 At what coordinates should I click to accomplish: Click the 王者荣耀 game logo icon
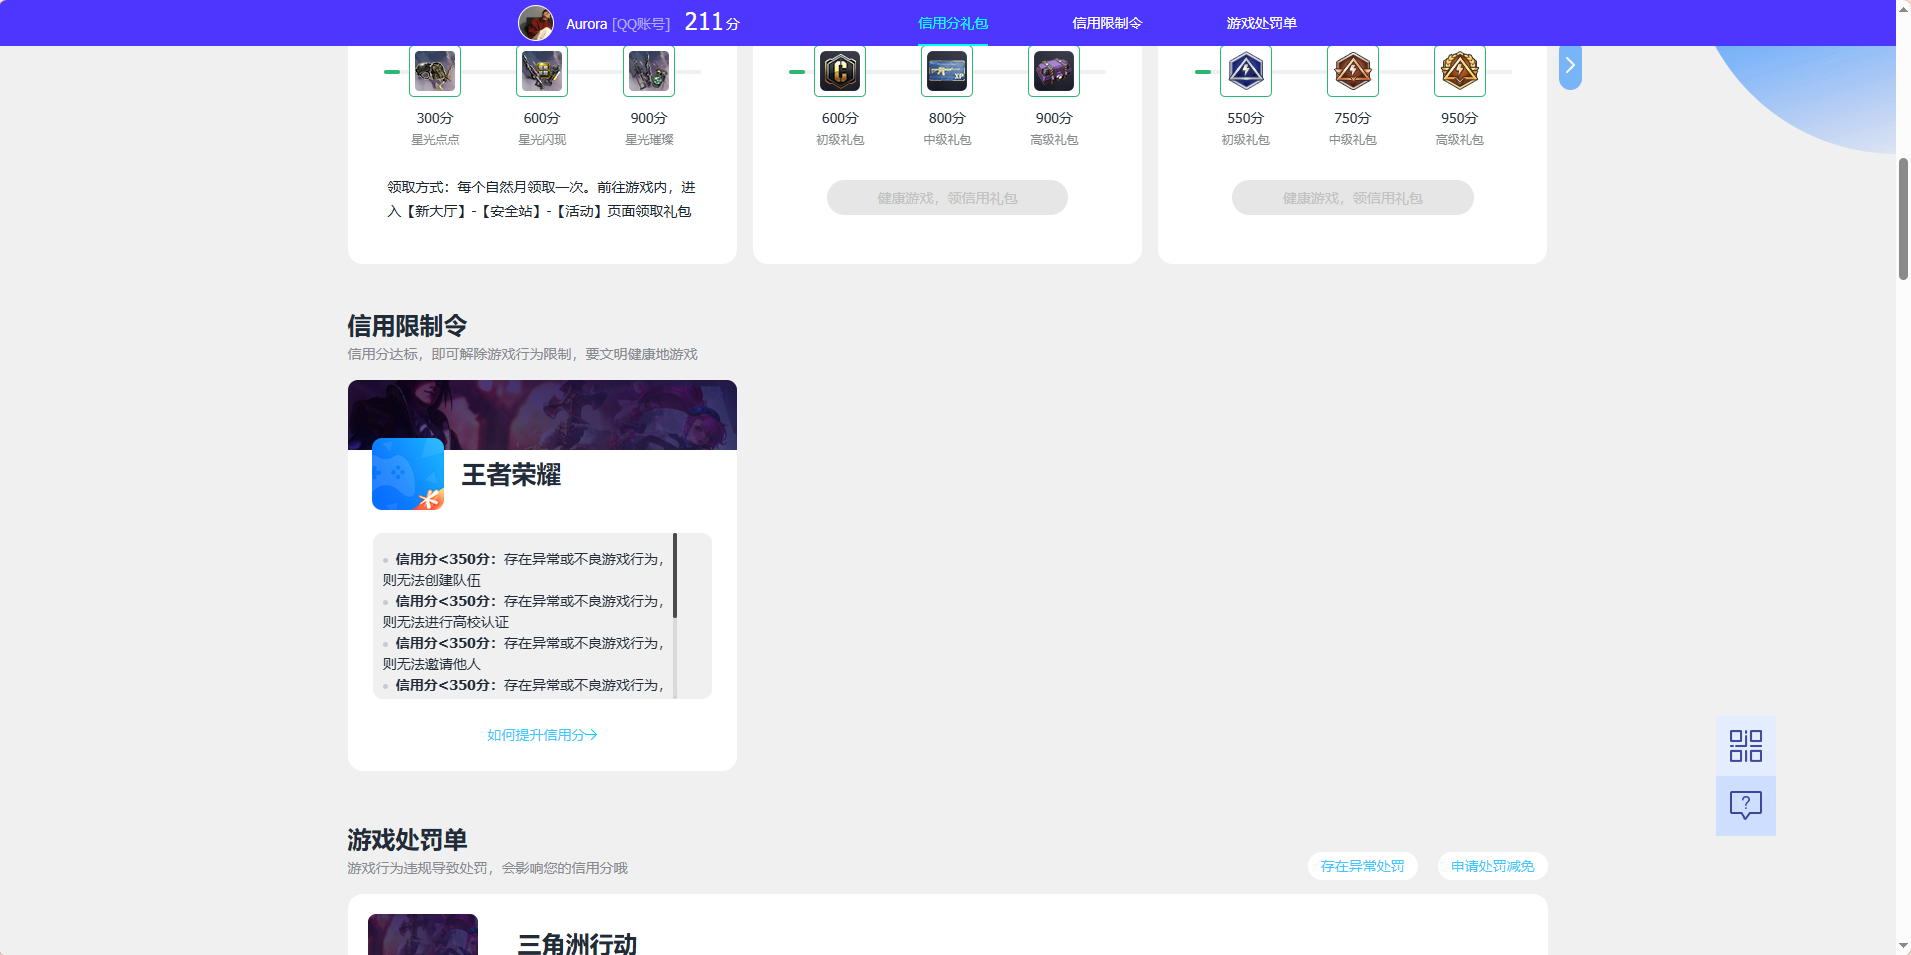408,474
